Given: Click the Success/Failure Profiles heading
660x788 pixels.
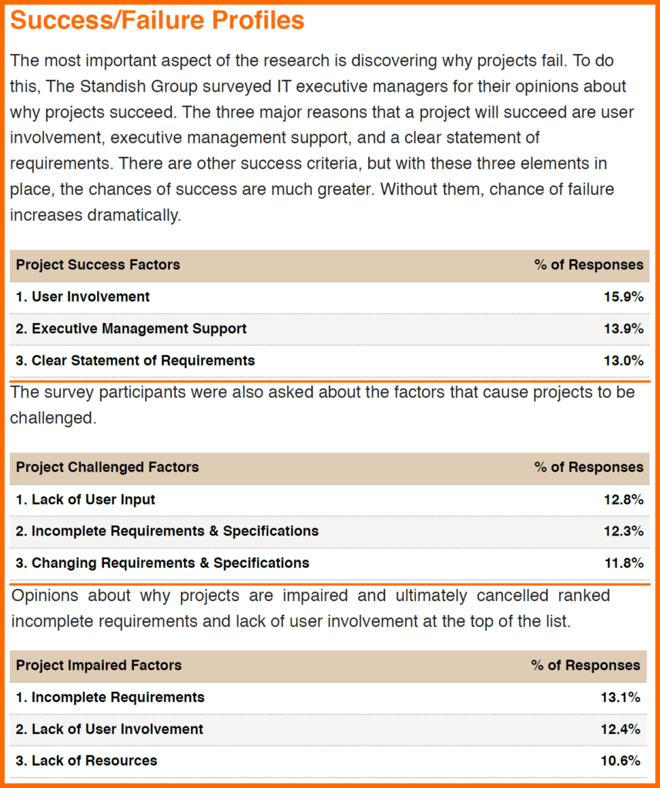Looking at the screenshot, I should (x=157, y=20).
